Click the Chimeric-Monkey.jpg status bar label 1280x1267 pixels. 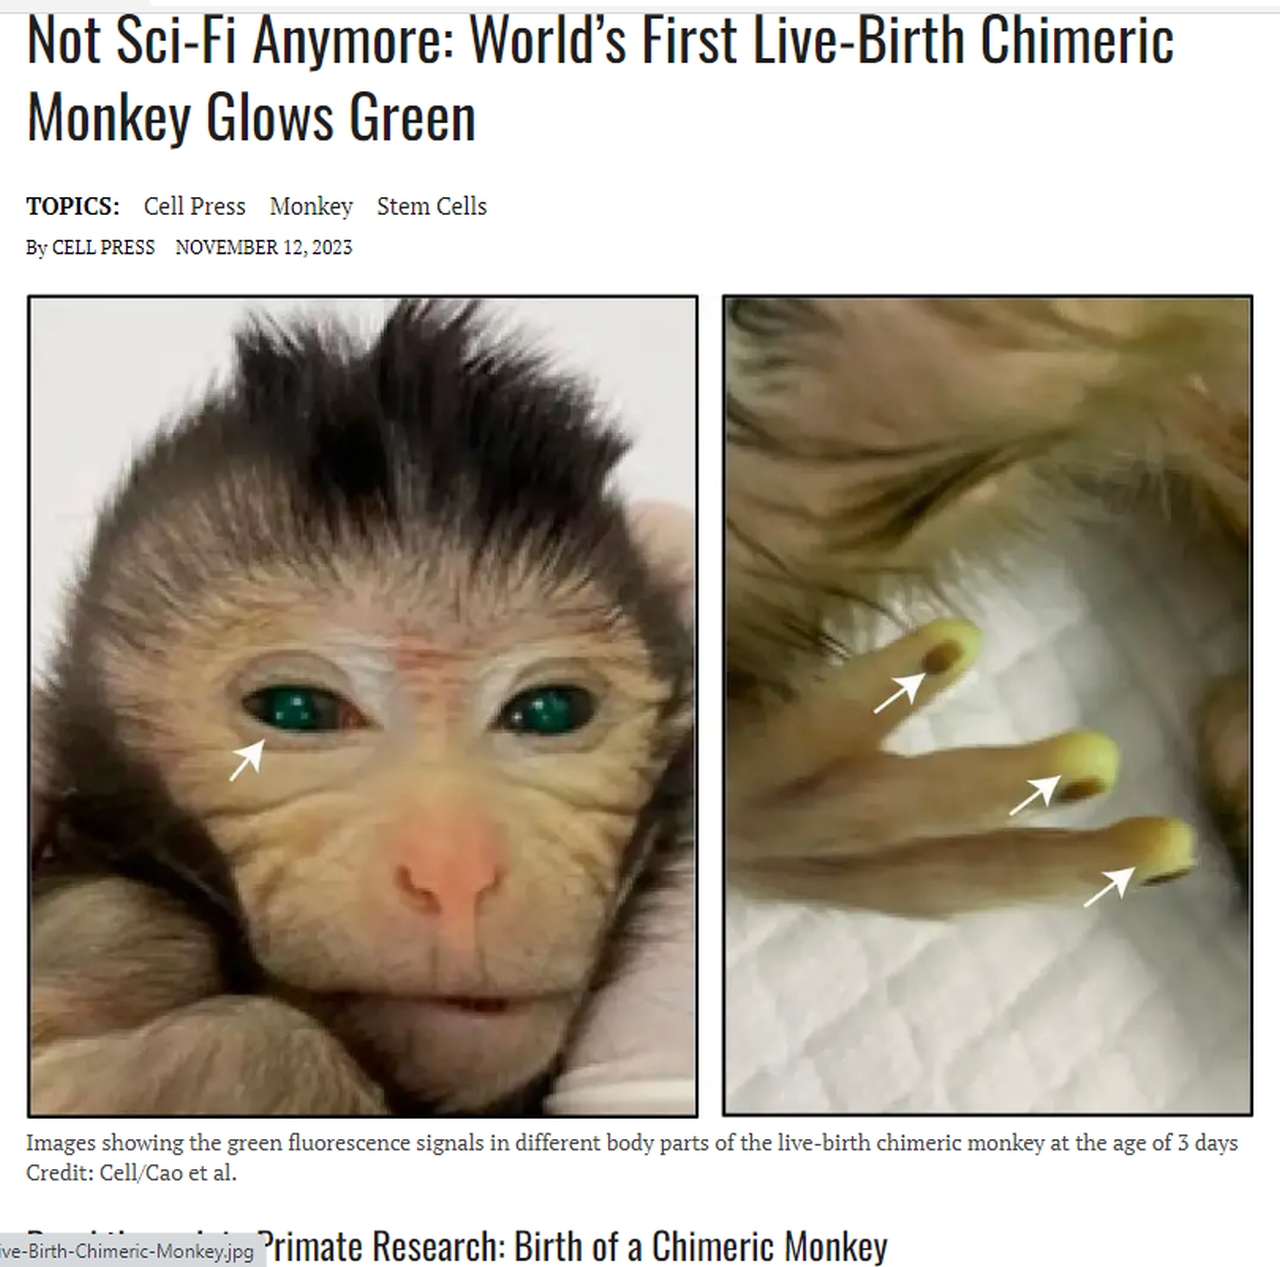pyautogui.click(x=132, y=1251)
